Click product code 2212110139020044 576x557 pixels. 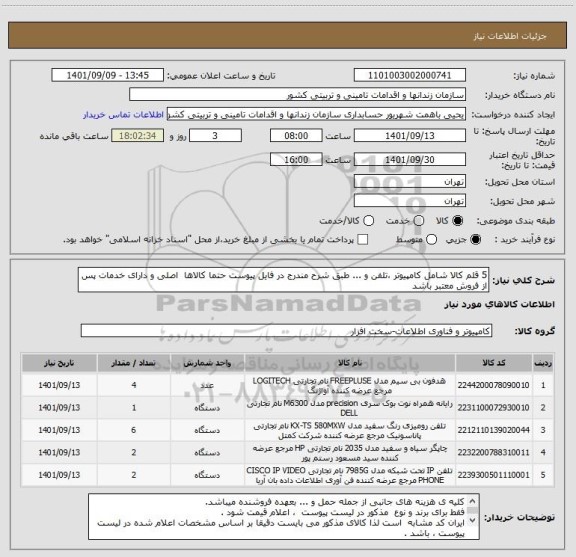[493, 430]
